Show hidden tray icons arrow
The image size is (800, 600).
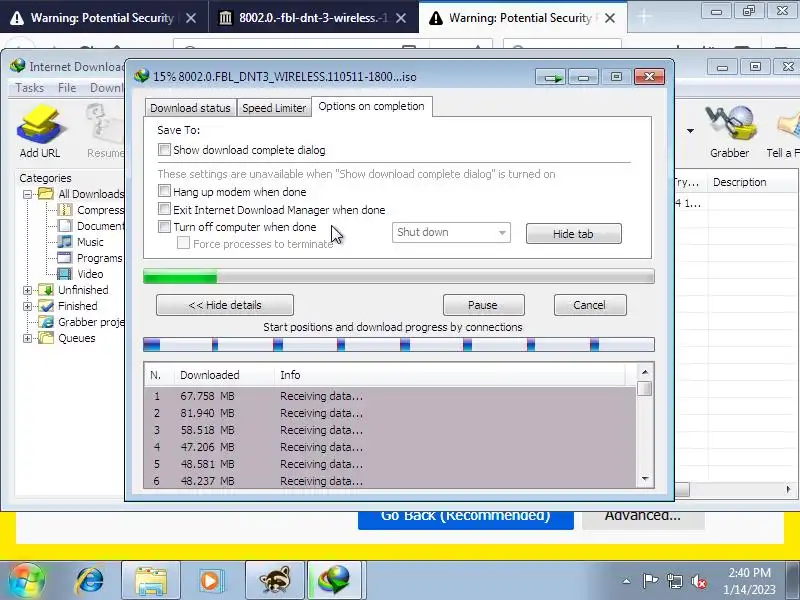click(x=627, y=581)
